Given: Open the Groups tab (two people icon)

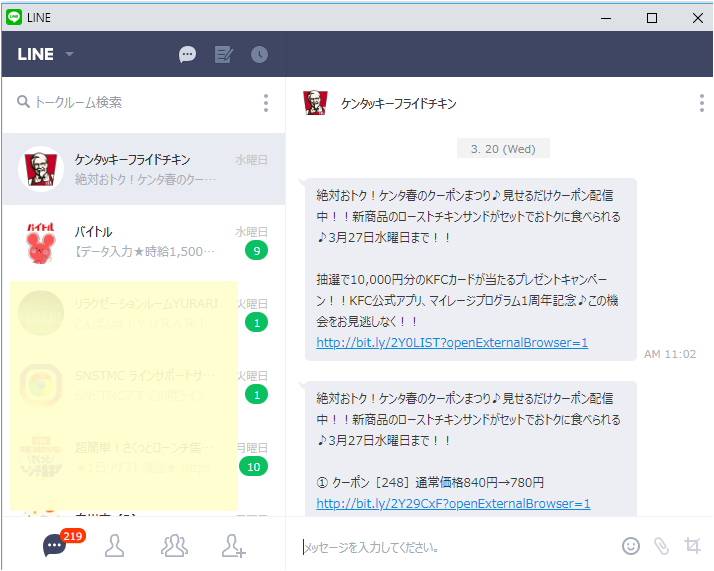Looking at the screenshot, I should 174,546.
